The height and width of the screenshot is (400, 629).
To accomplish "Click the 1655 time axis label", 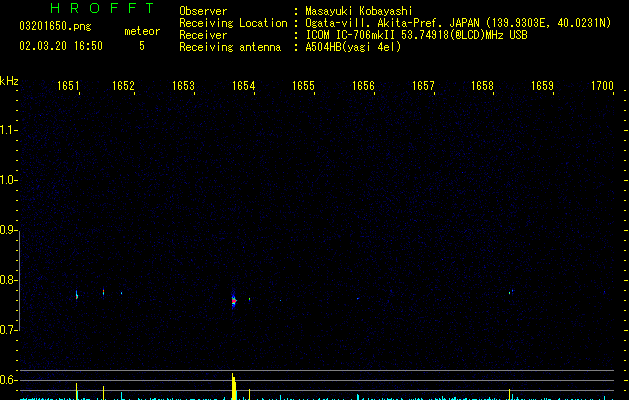I will tap(303, 86).
